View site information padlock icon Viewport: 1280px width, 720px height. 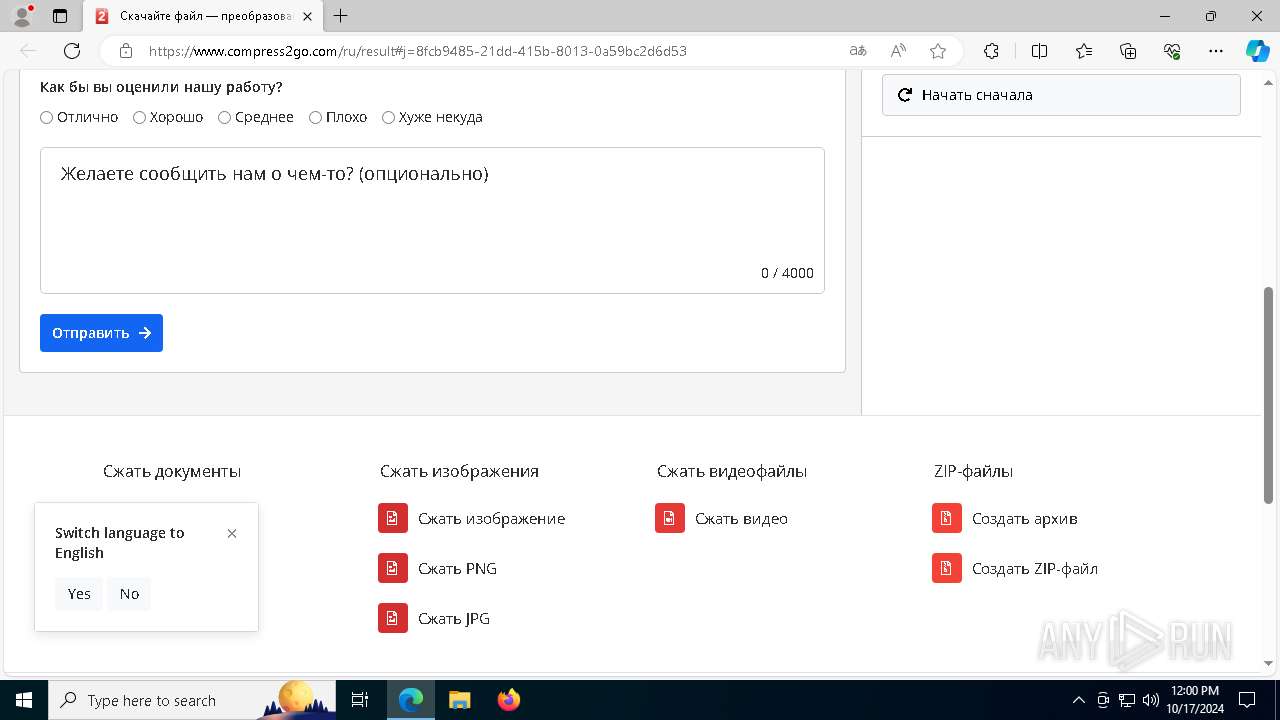[x=125, y=51]
